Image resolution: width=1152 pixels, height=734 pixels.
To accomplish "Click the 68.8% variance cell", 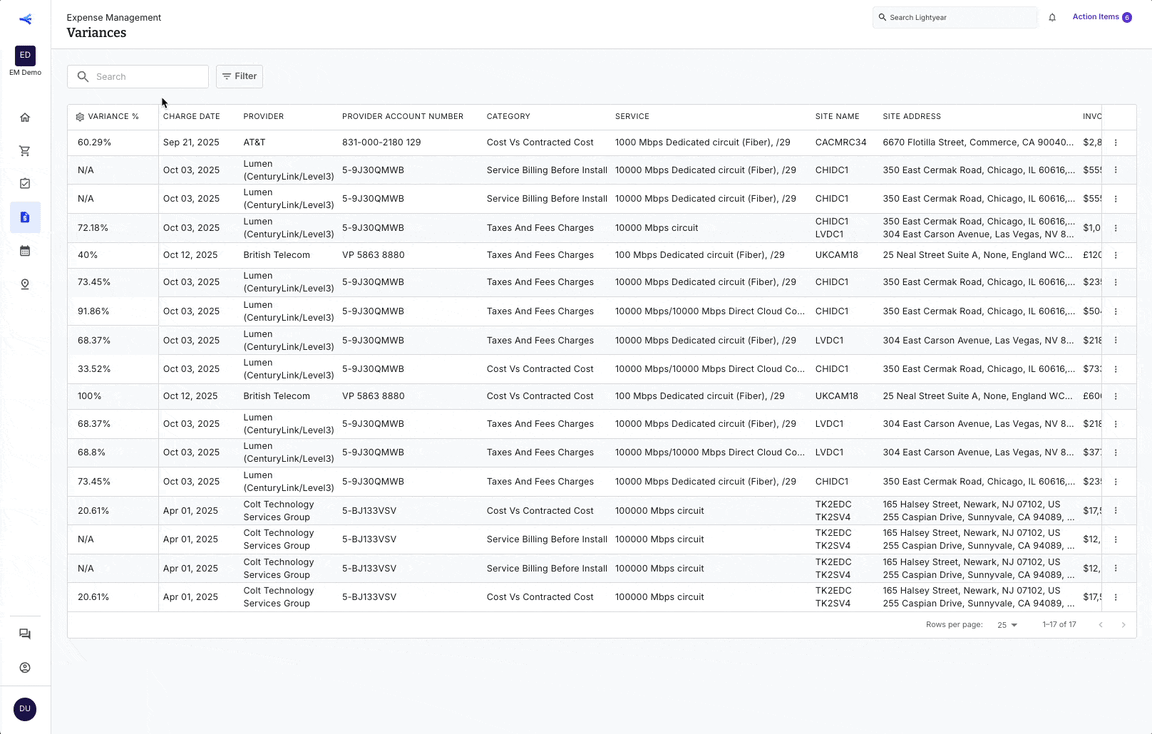I will coord(92,453).
